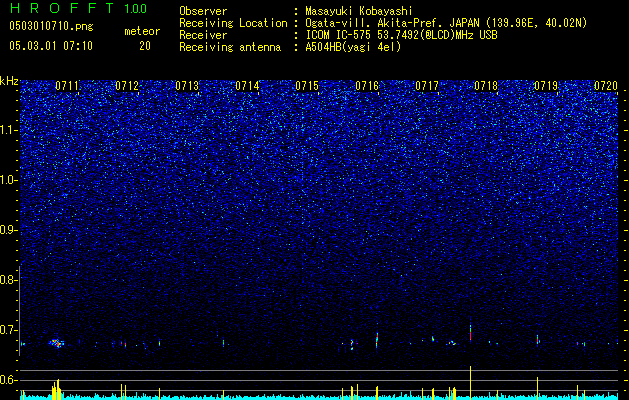Click the 'Receiver' field label
The image size is (629, 400).
(x=203, y=35)
